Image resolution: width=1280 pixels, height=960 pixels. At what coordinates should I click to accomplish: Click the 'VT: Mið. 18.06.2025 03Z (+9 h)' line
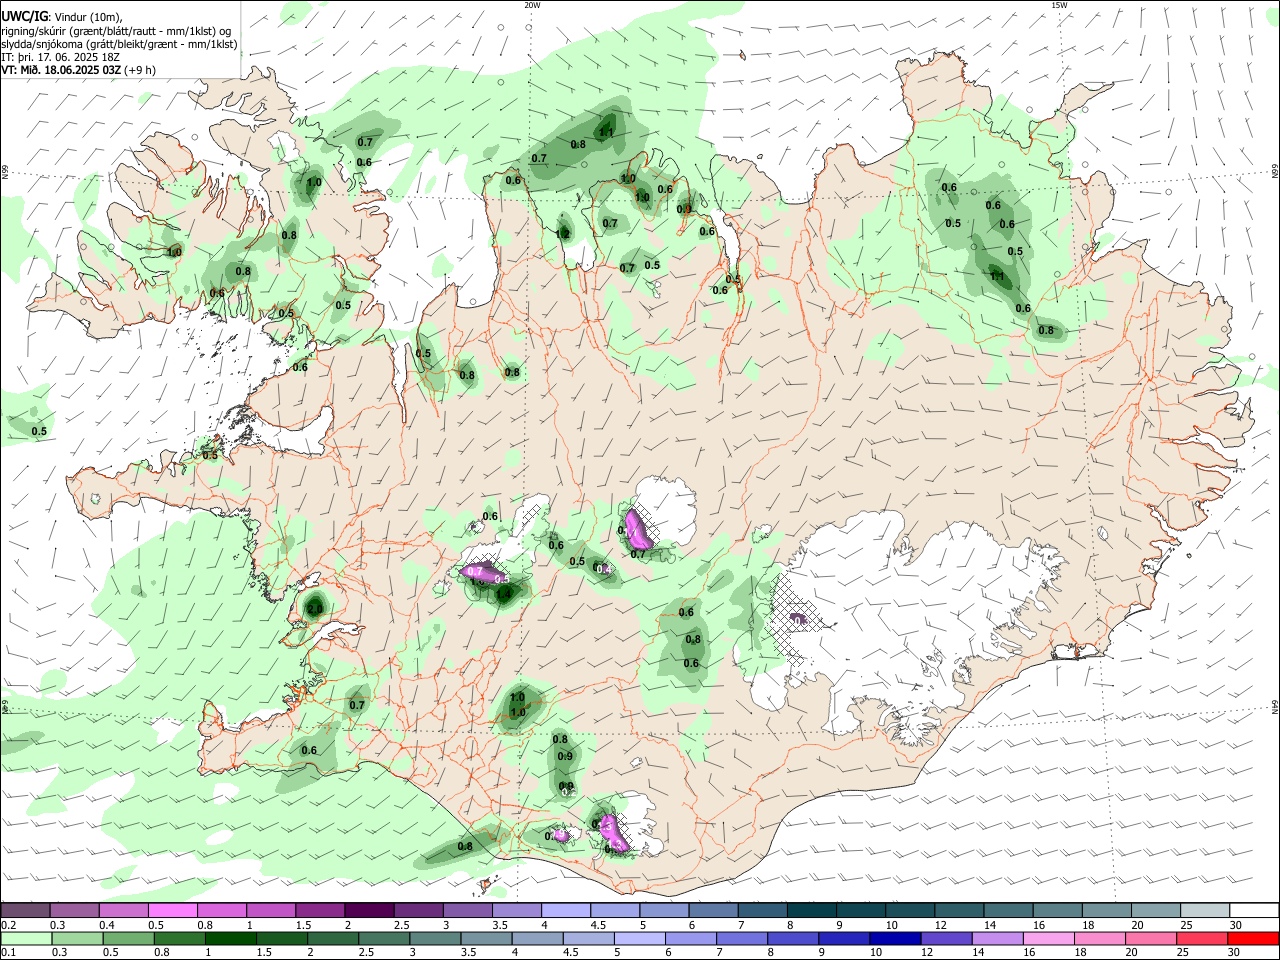pos(78,70)
